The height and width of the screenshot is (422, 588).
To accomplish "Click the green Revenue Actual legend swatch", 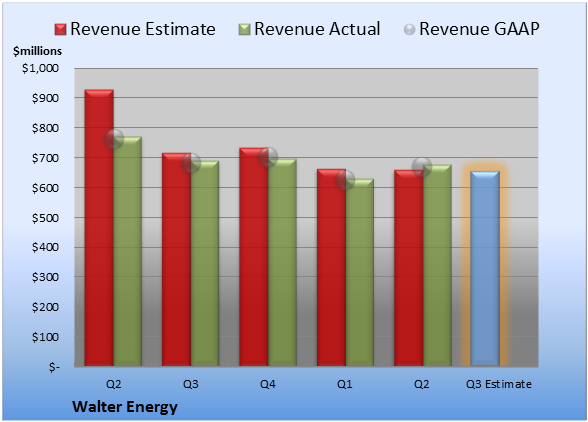I will (244, 30).
